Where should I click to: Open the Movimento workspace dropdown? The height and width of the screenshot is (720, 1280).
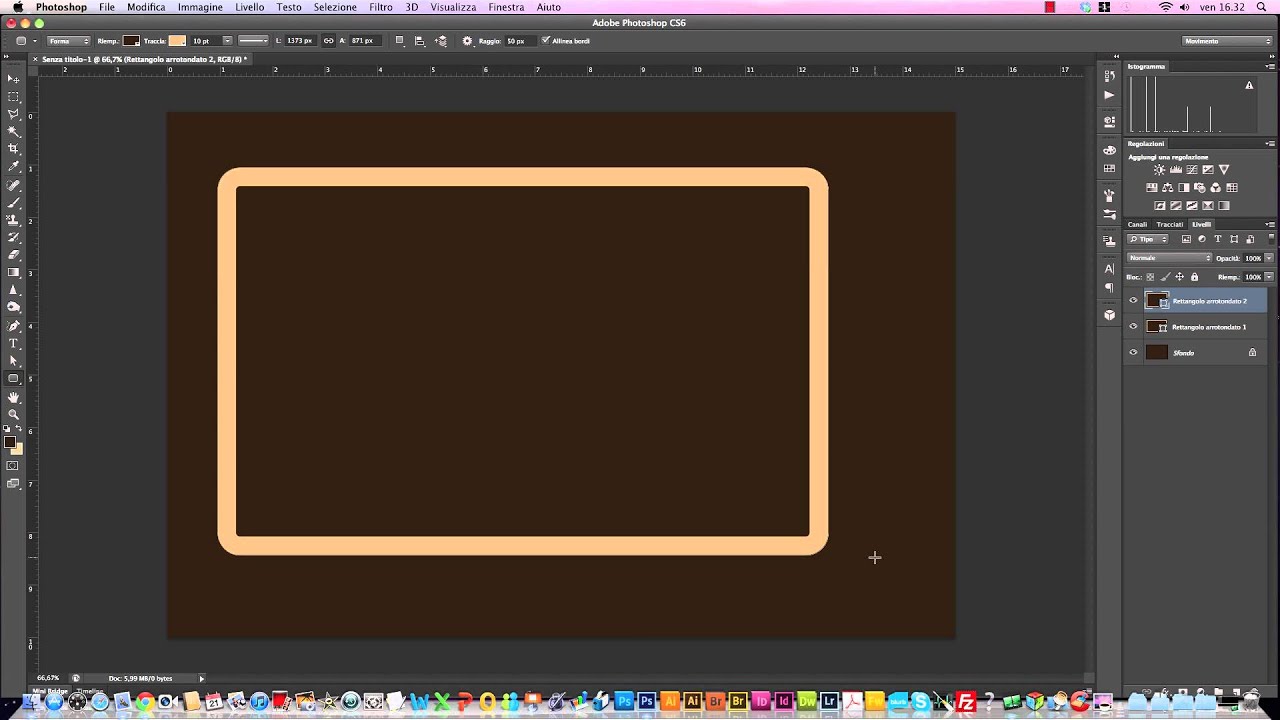point(1226,41)
